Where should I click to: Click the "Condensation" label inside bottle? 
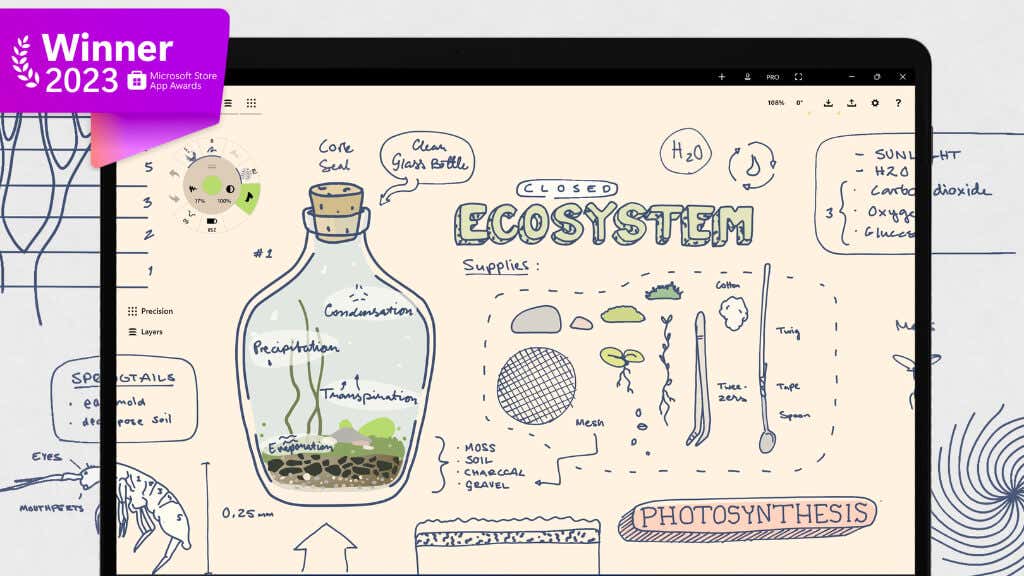(369, 311)
